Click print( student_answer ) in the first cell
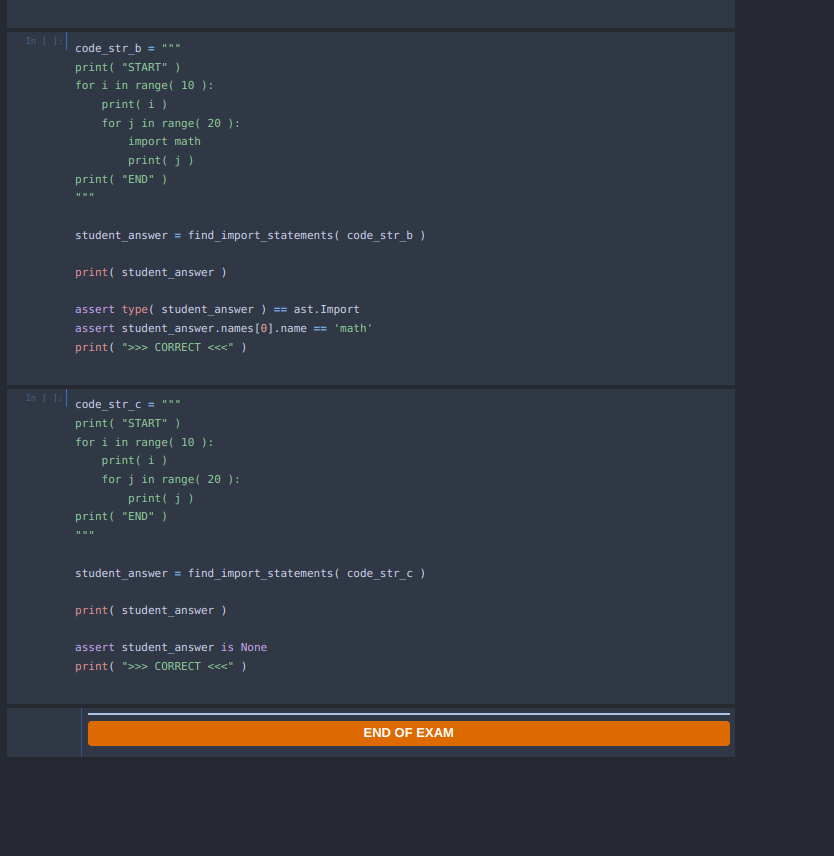834x856 pixels. 151,272
